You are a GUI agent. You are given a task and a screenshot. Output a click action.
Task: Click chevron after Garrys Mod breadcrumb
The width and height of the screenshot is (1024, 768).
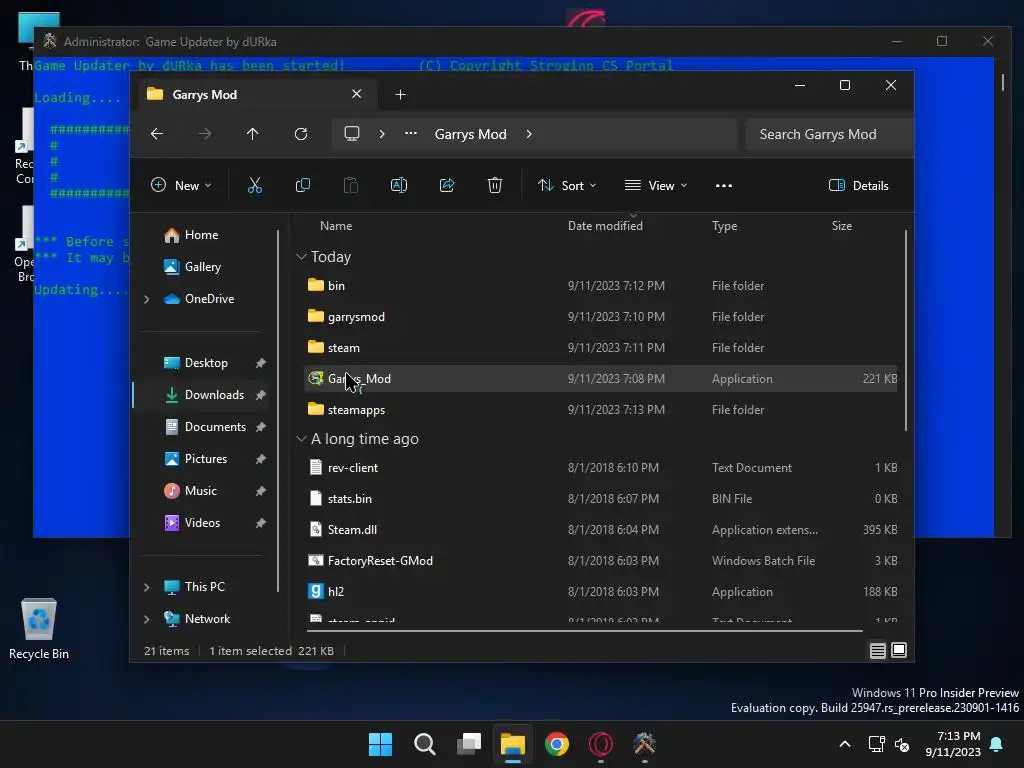tap(529, 134)
